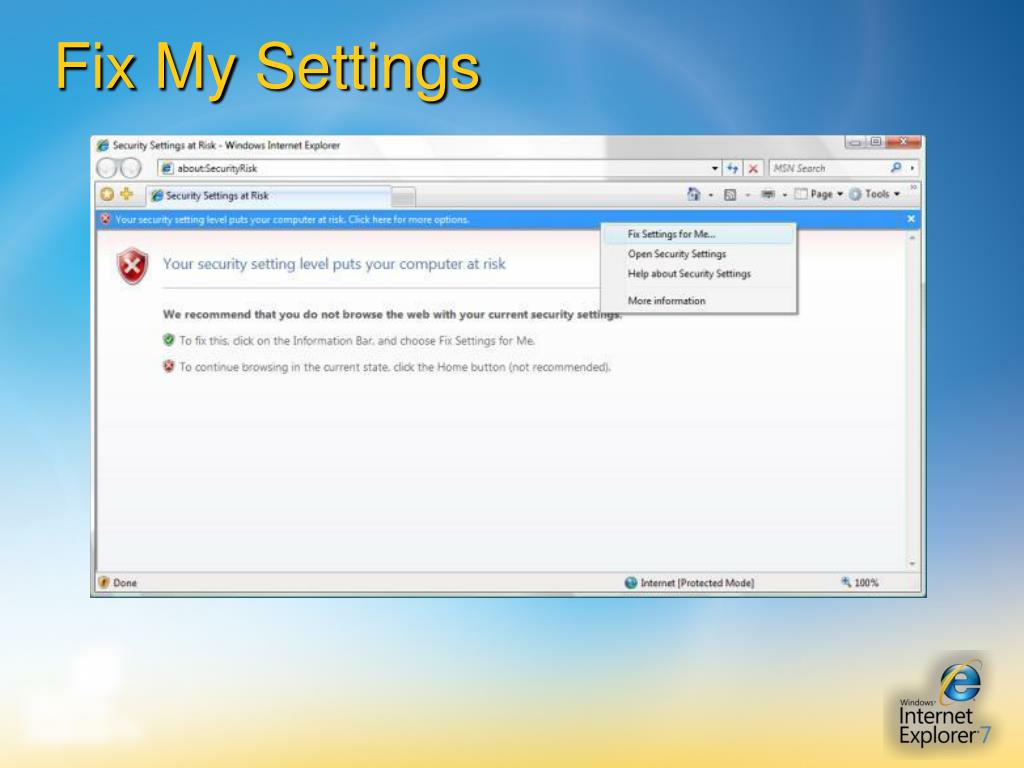Click the browser Forward arrow button
The height and width of the screenshot is (768, 1024).
[131, 168]
